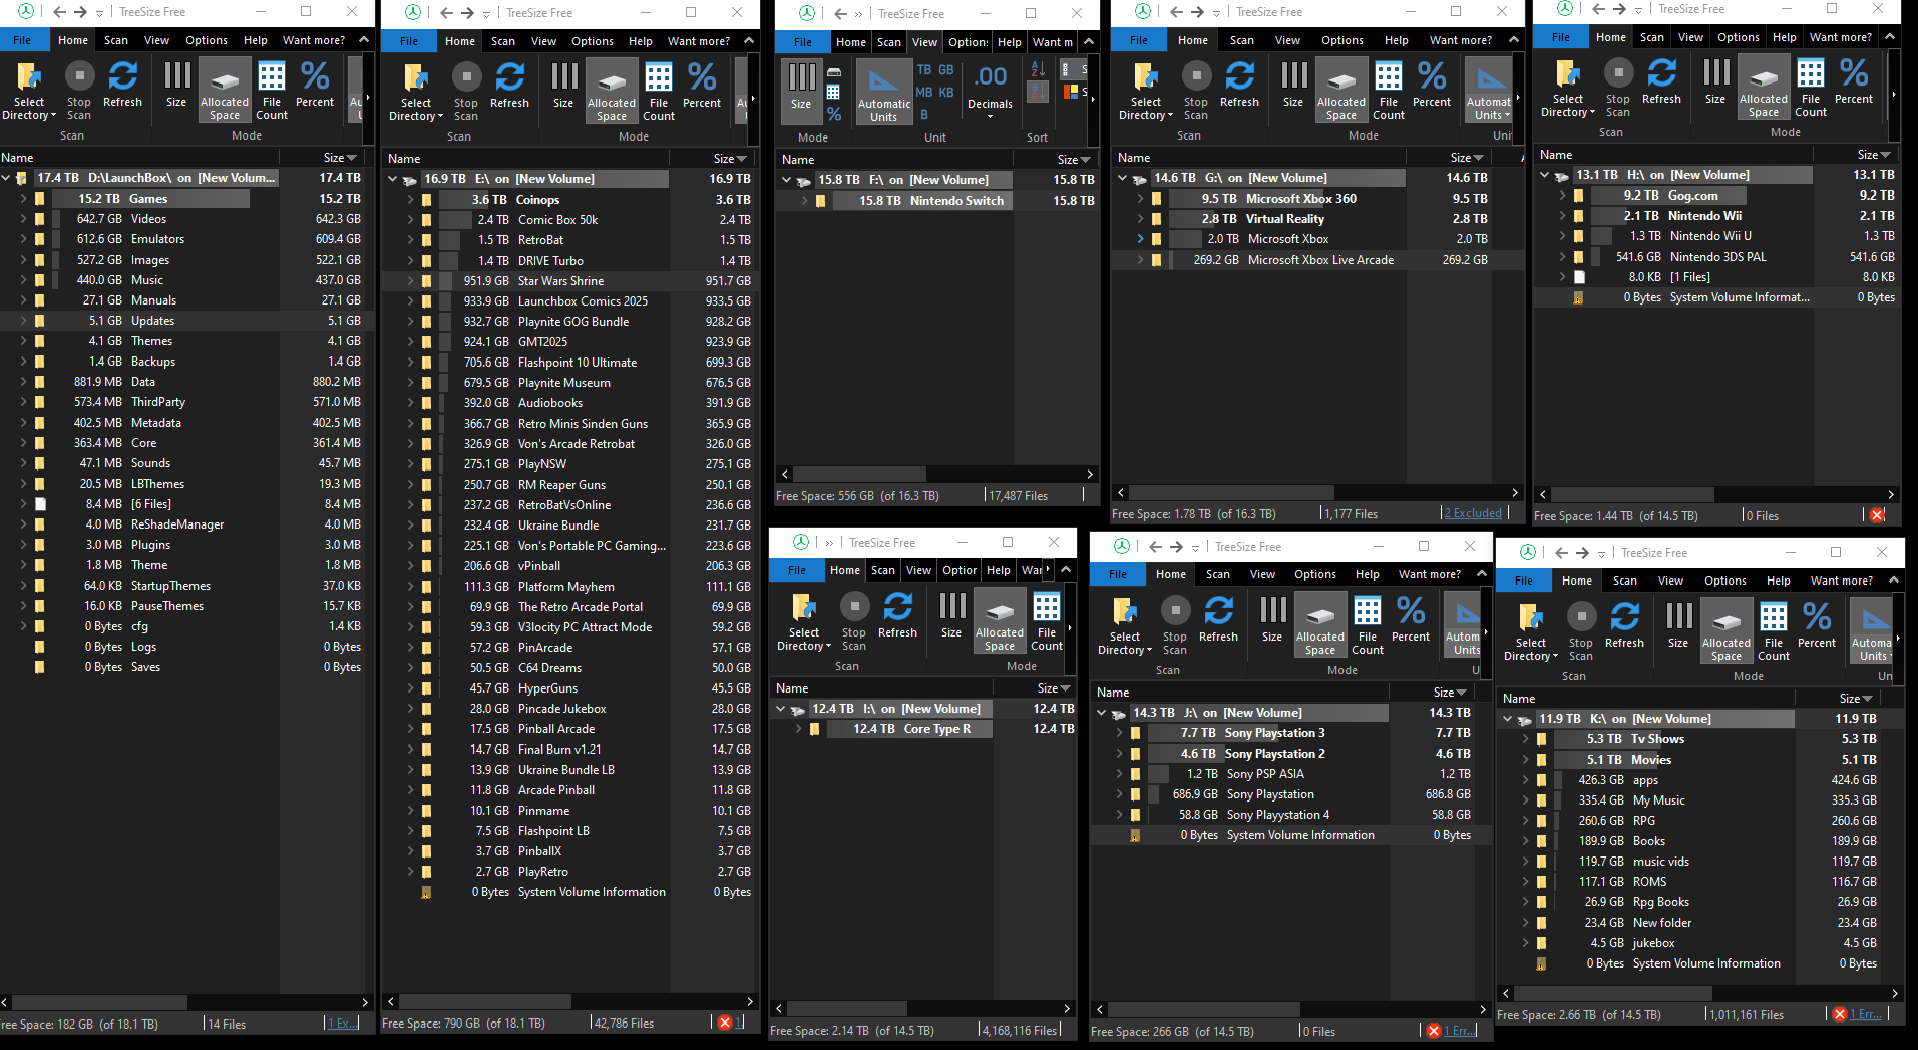1918x1050 pixels.
Task: Click the 1 Ex... link in D:\ status bar
Action: point(344,1023)
